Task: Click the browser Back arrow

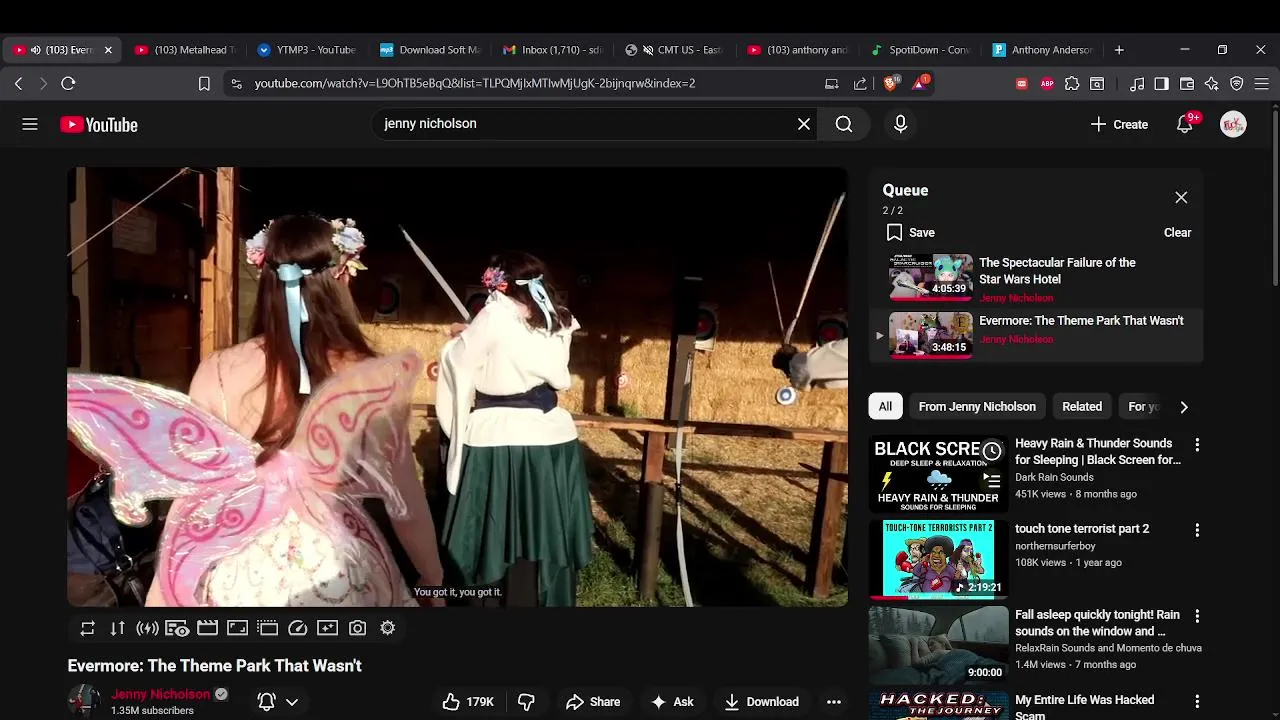Action: pyautogui.click(x=18, y=84)
